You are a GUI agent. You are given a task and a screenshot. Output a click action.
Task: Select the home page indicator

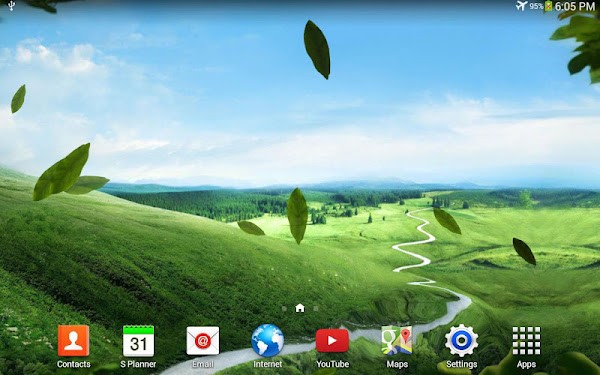point(300,308)
